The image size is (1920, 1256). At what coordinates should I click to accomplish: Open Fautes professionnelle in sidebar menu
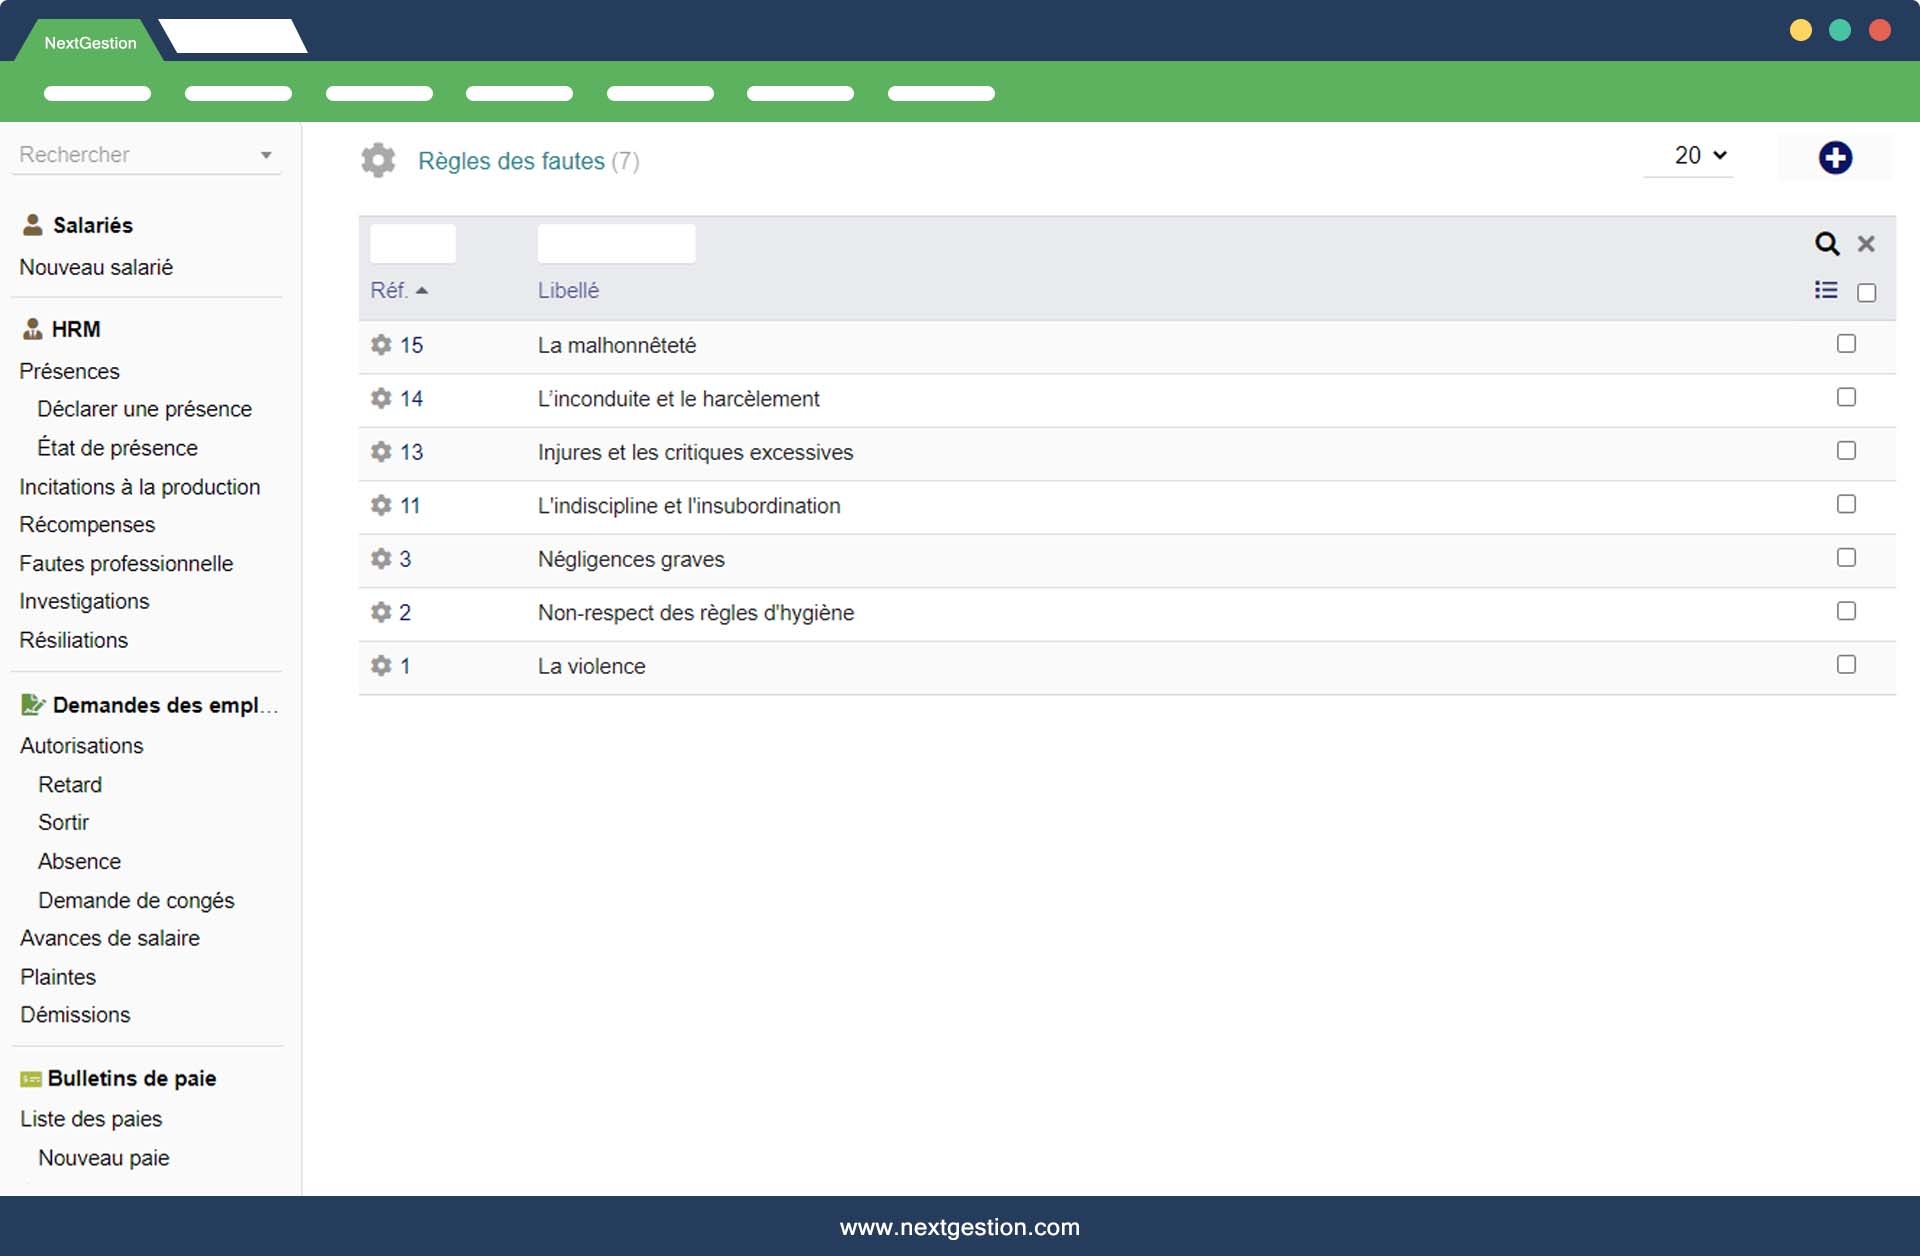coord(126,563)
